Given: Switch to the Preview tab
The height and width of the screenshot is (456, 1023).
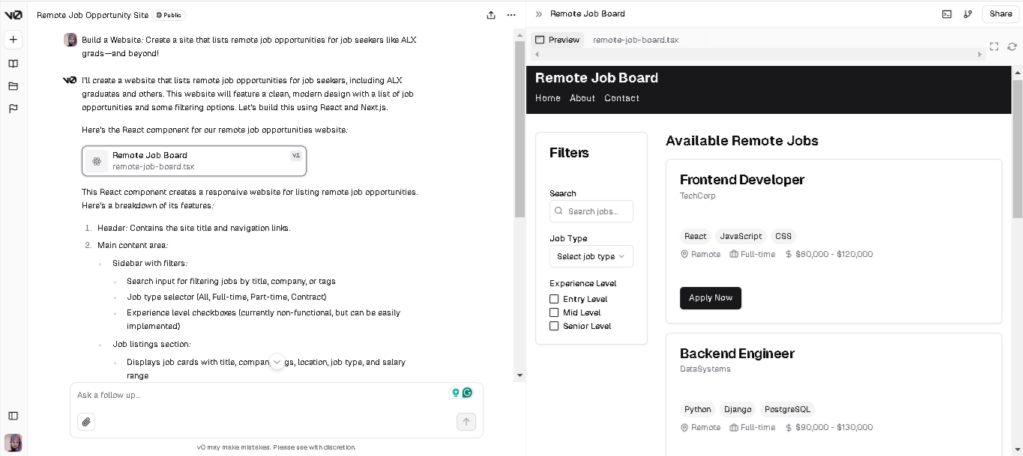Looking at the screenshot, I should [558, 40].
